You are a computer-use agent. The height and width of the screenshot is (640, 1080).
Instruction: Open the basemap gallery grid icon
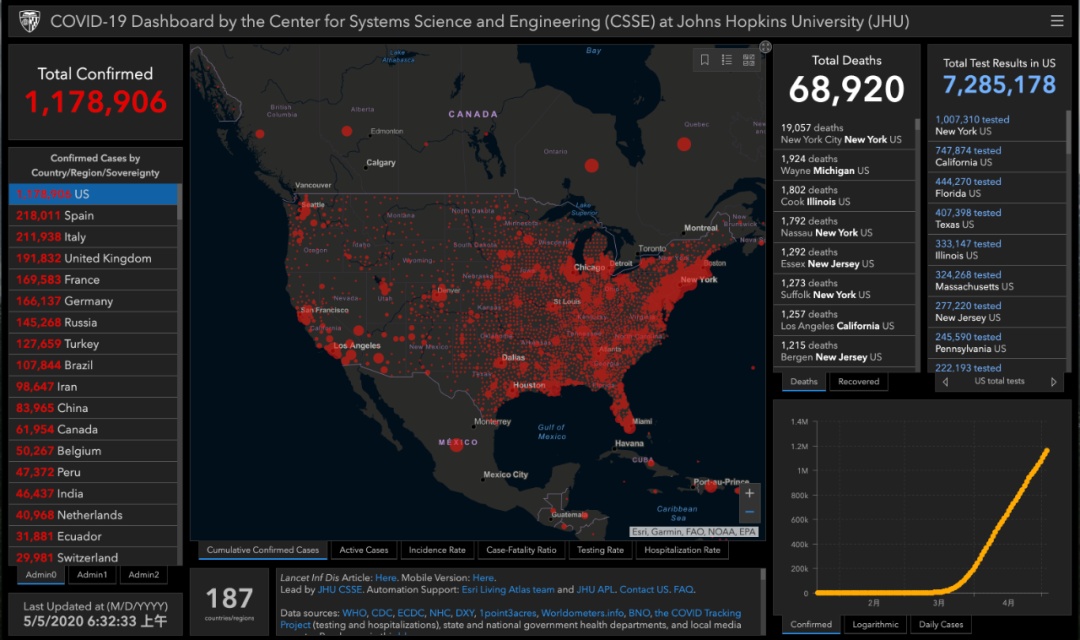[x=749, y=60]
